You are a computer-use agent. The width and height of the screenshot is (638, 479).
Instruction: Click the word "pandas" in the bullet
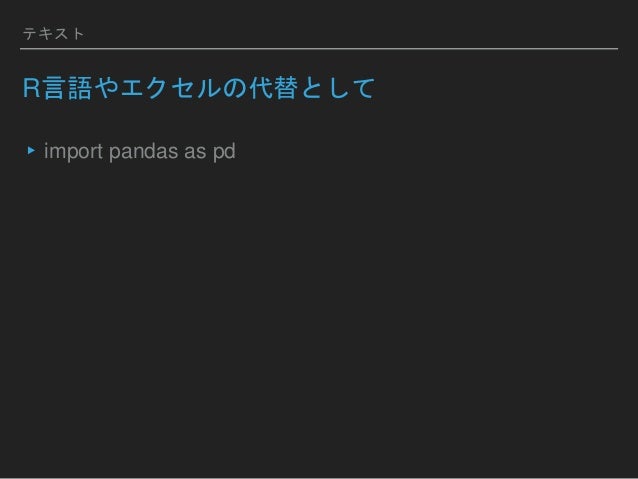tap(144, 151)
